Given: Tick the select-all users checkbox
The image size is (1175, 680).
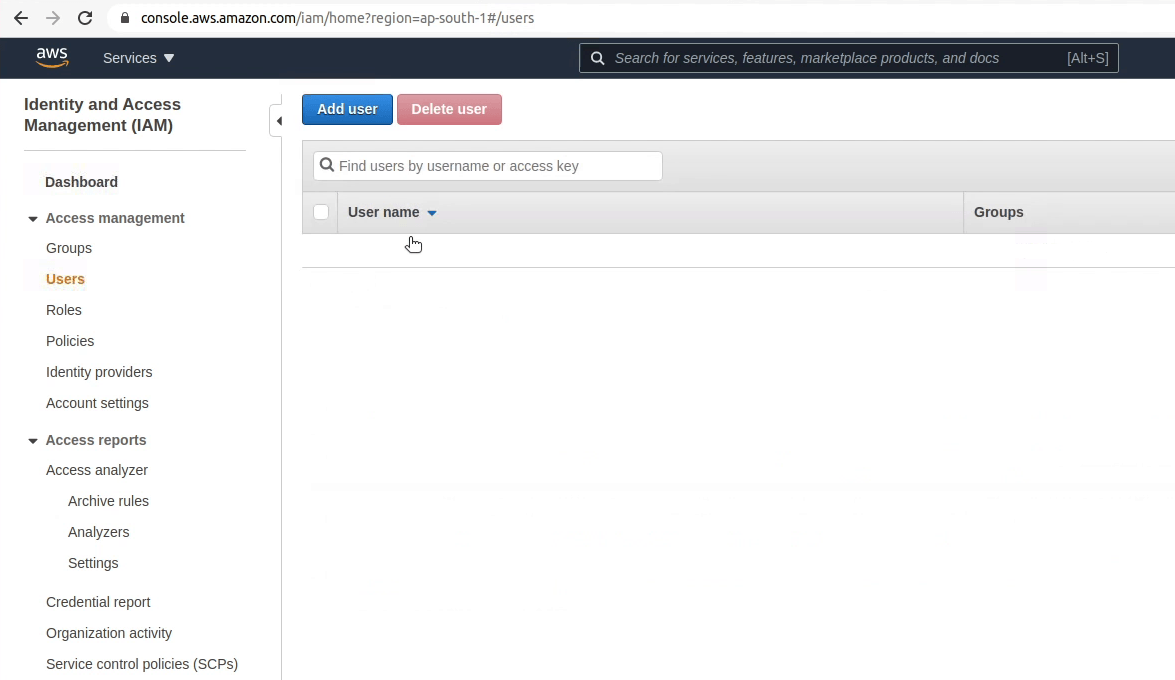Looking at the screenshot, I should [x=321, y=212].
